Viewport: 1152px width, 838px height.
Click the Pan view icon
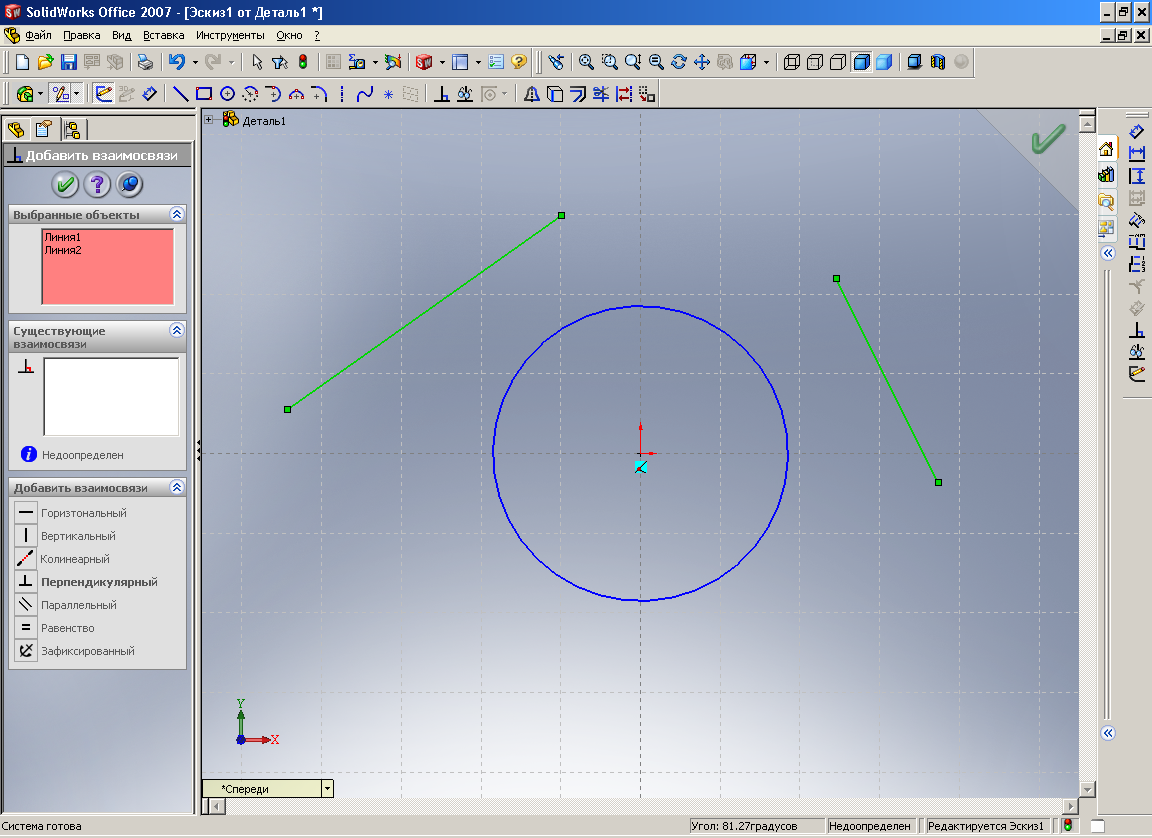pyautogui.click(x=701, y=62)
